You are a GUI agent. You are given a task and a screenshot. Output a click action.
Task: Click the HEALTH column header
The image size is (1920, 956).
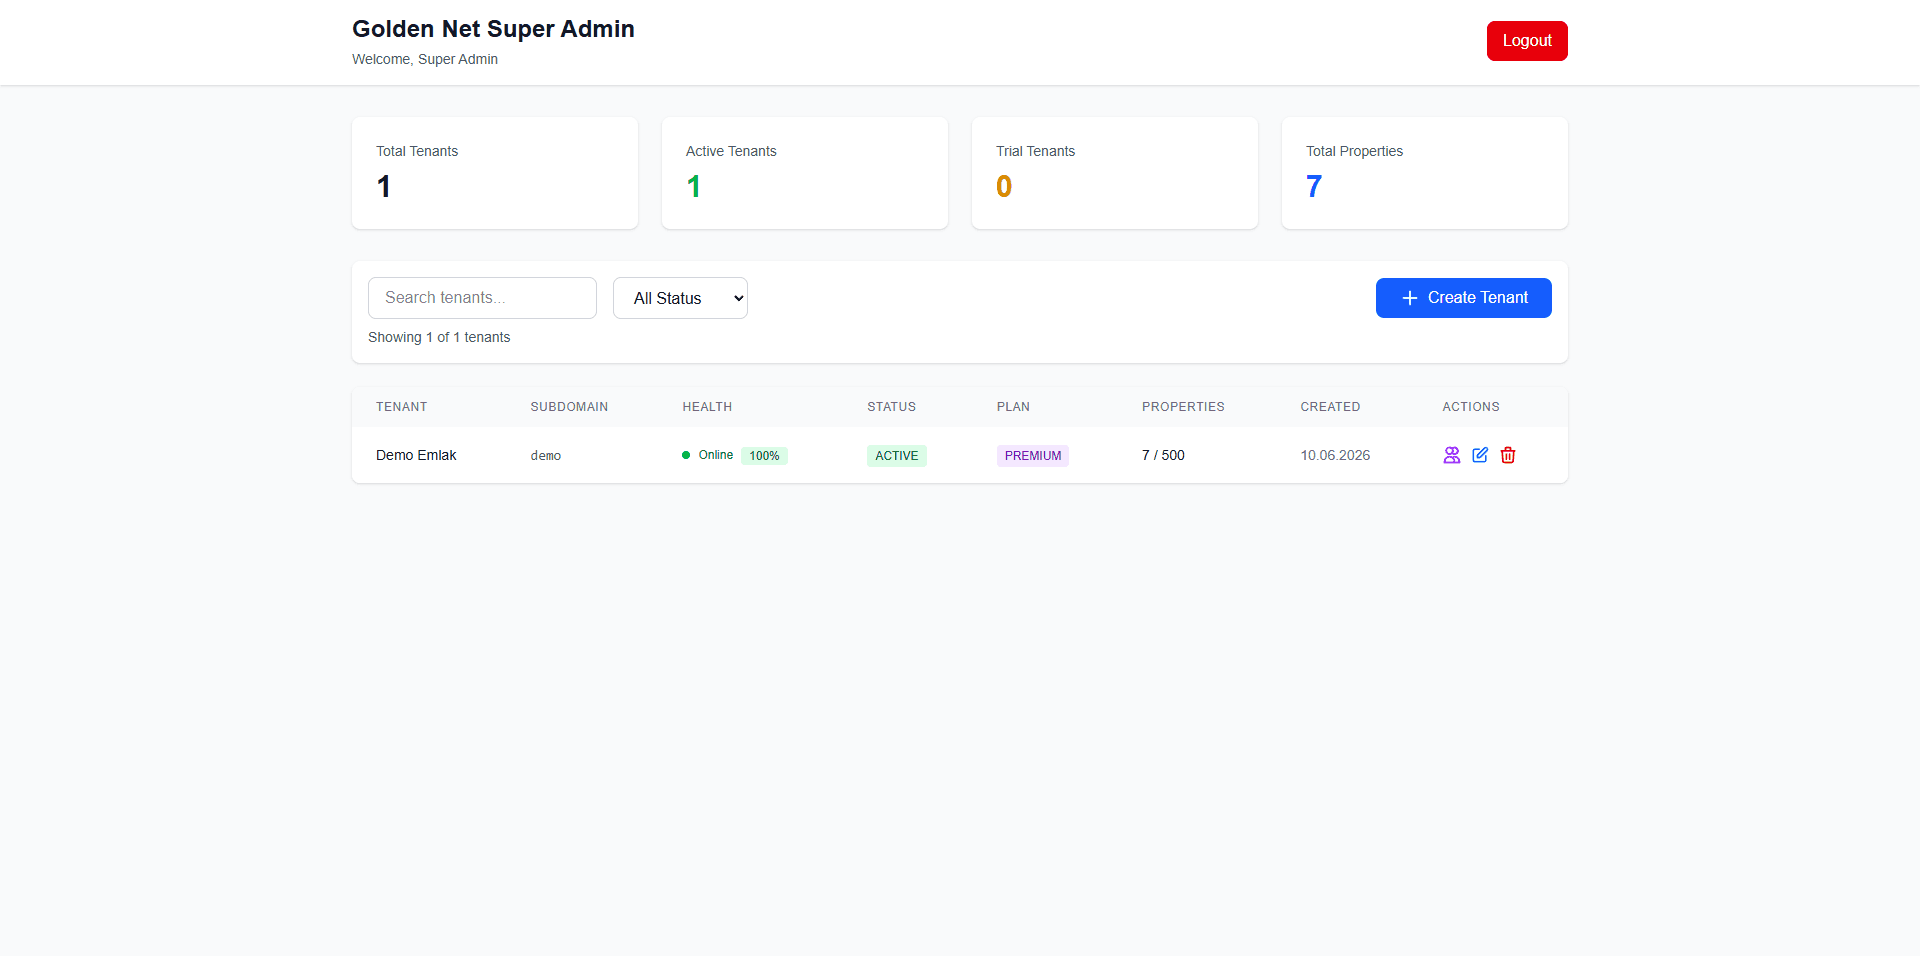click(707, 407)
